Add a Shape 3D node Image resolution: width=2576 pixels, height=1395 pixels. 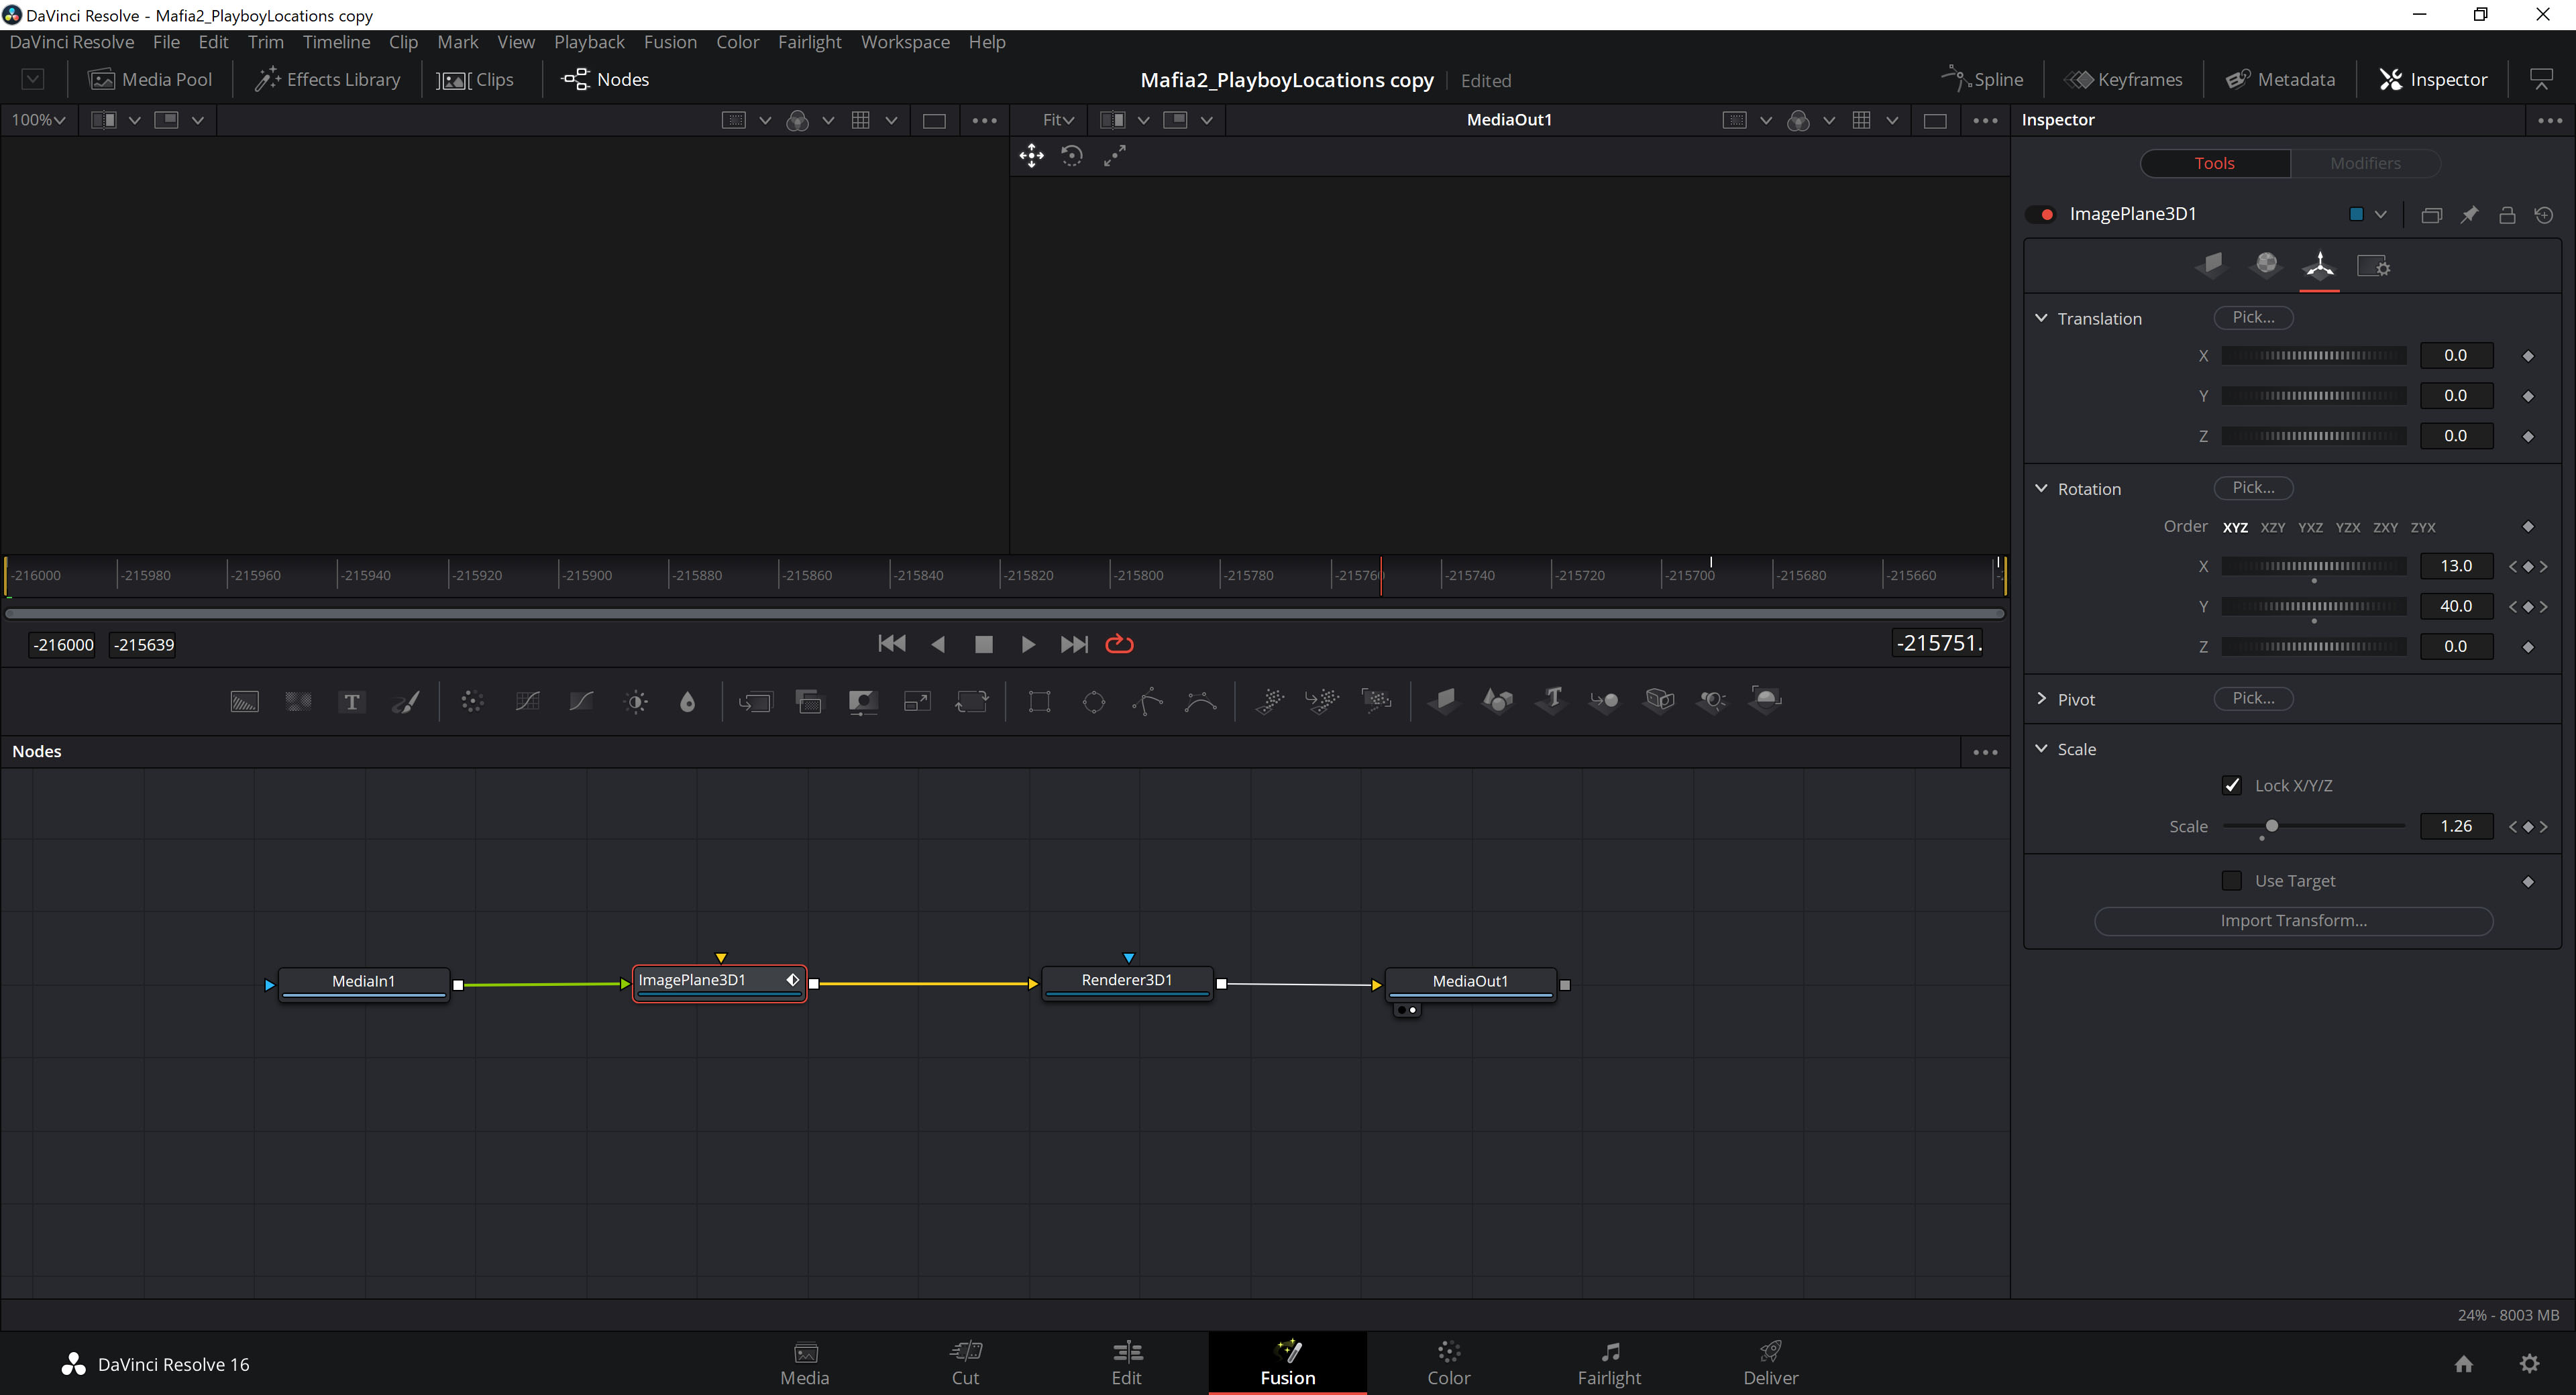(x=1498, y=700)
